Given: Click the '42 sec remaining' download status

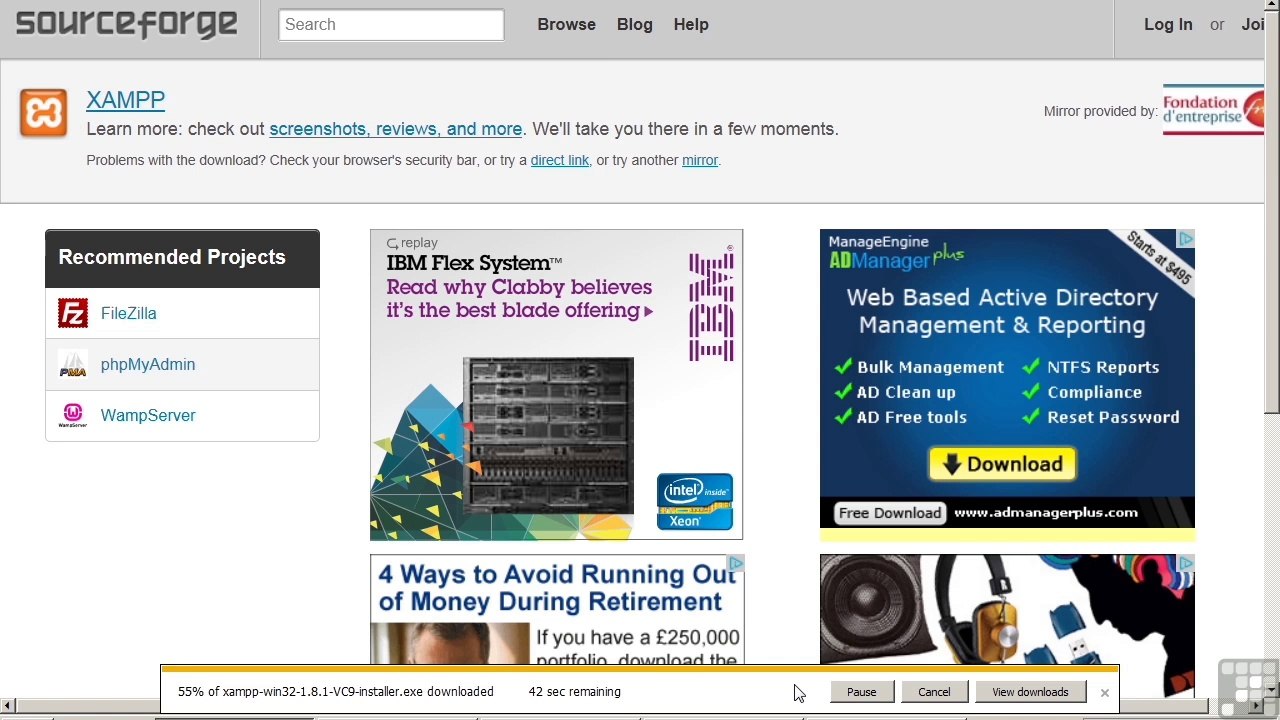Looking at the screenshot, I should (575, 692).
